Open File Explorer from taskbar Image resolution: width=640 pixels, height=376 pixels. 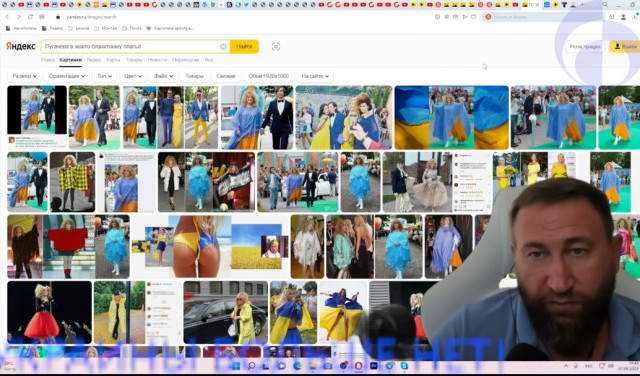coord(313,365)
